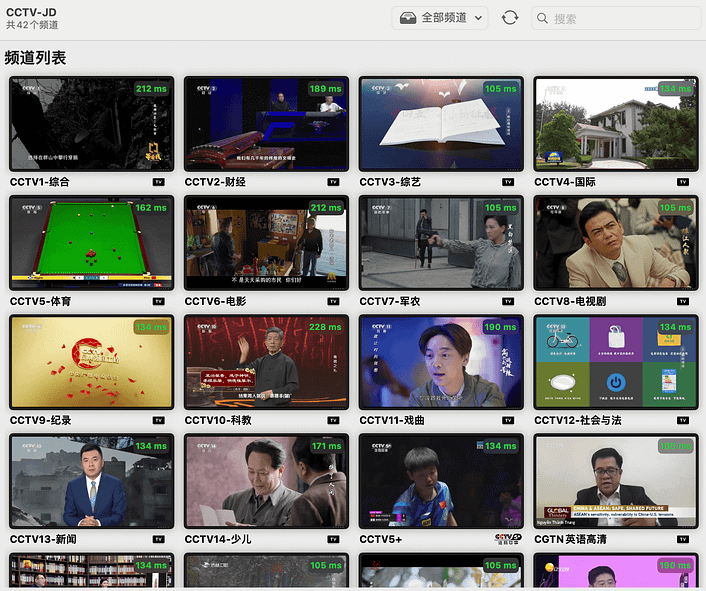The width and height of the screenshot is (706, 591).
Task: Open the CCTV5+ table tennis thumbnail
Action: pos(441,481)
